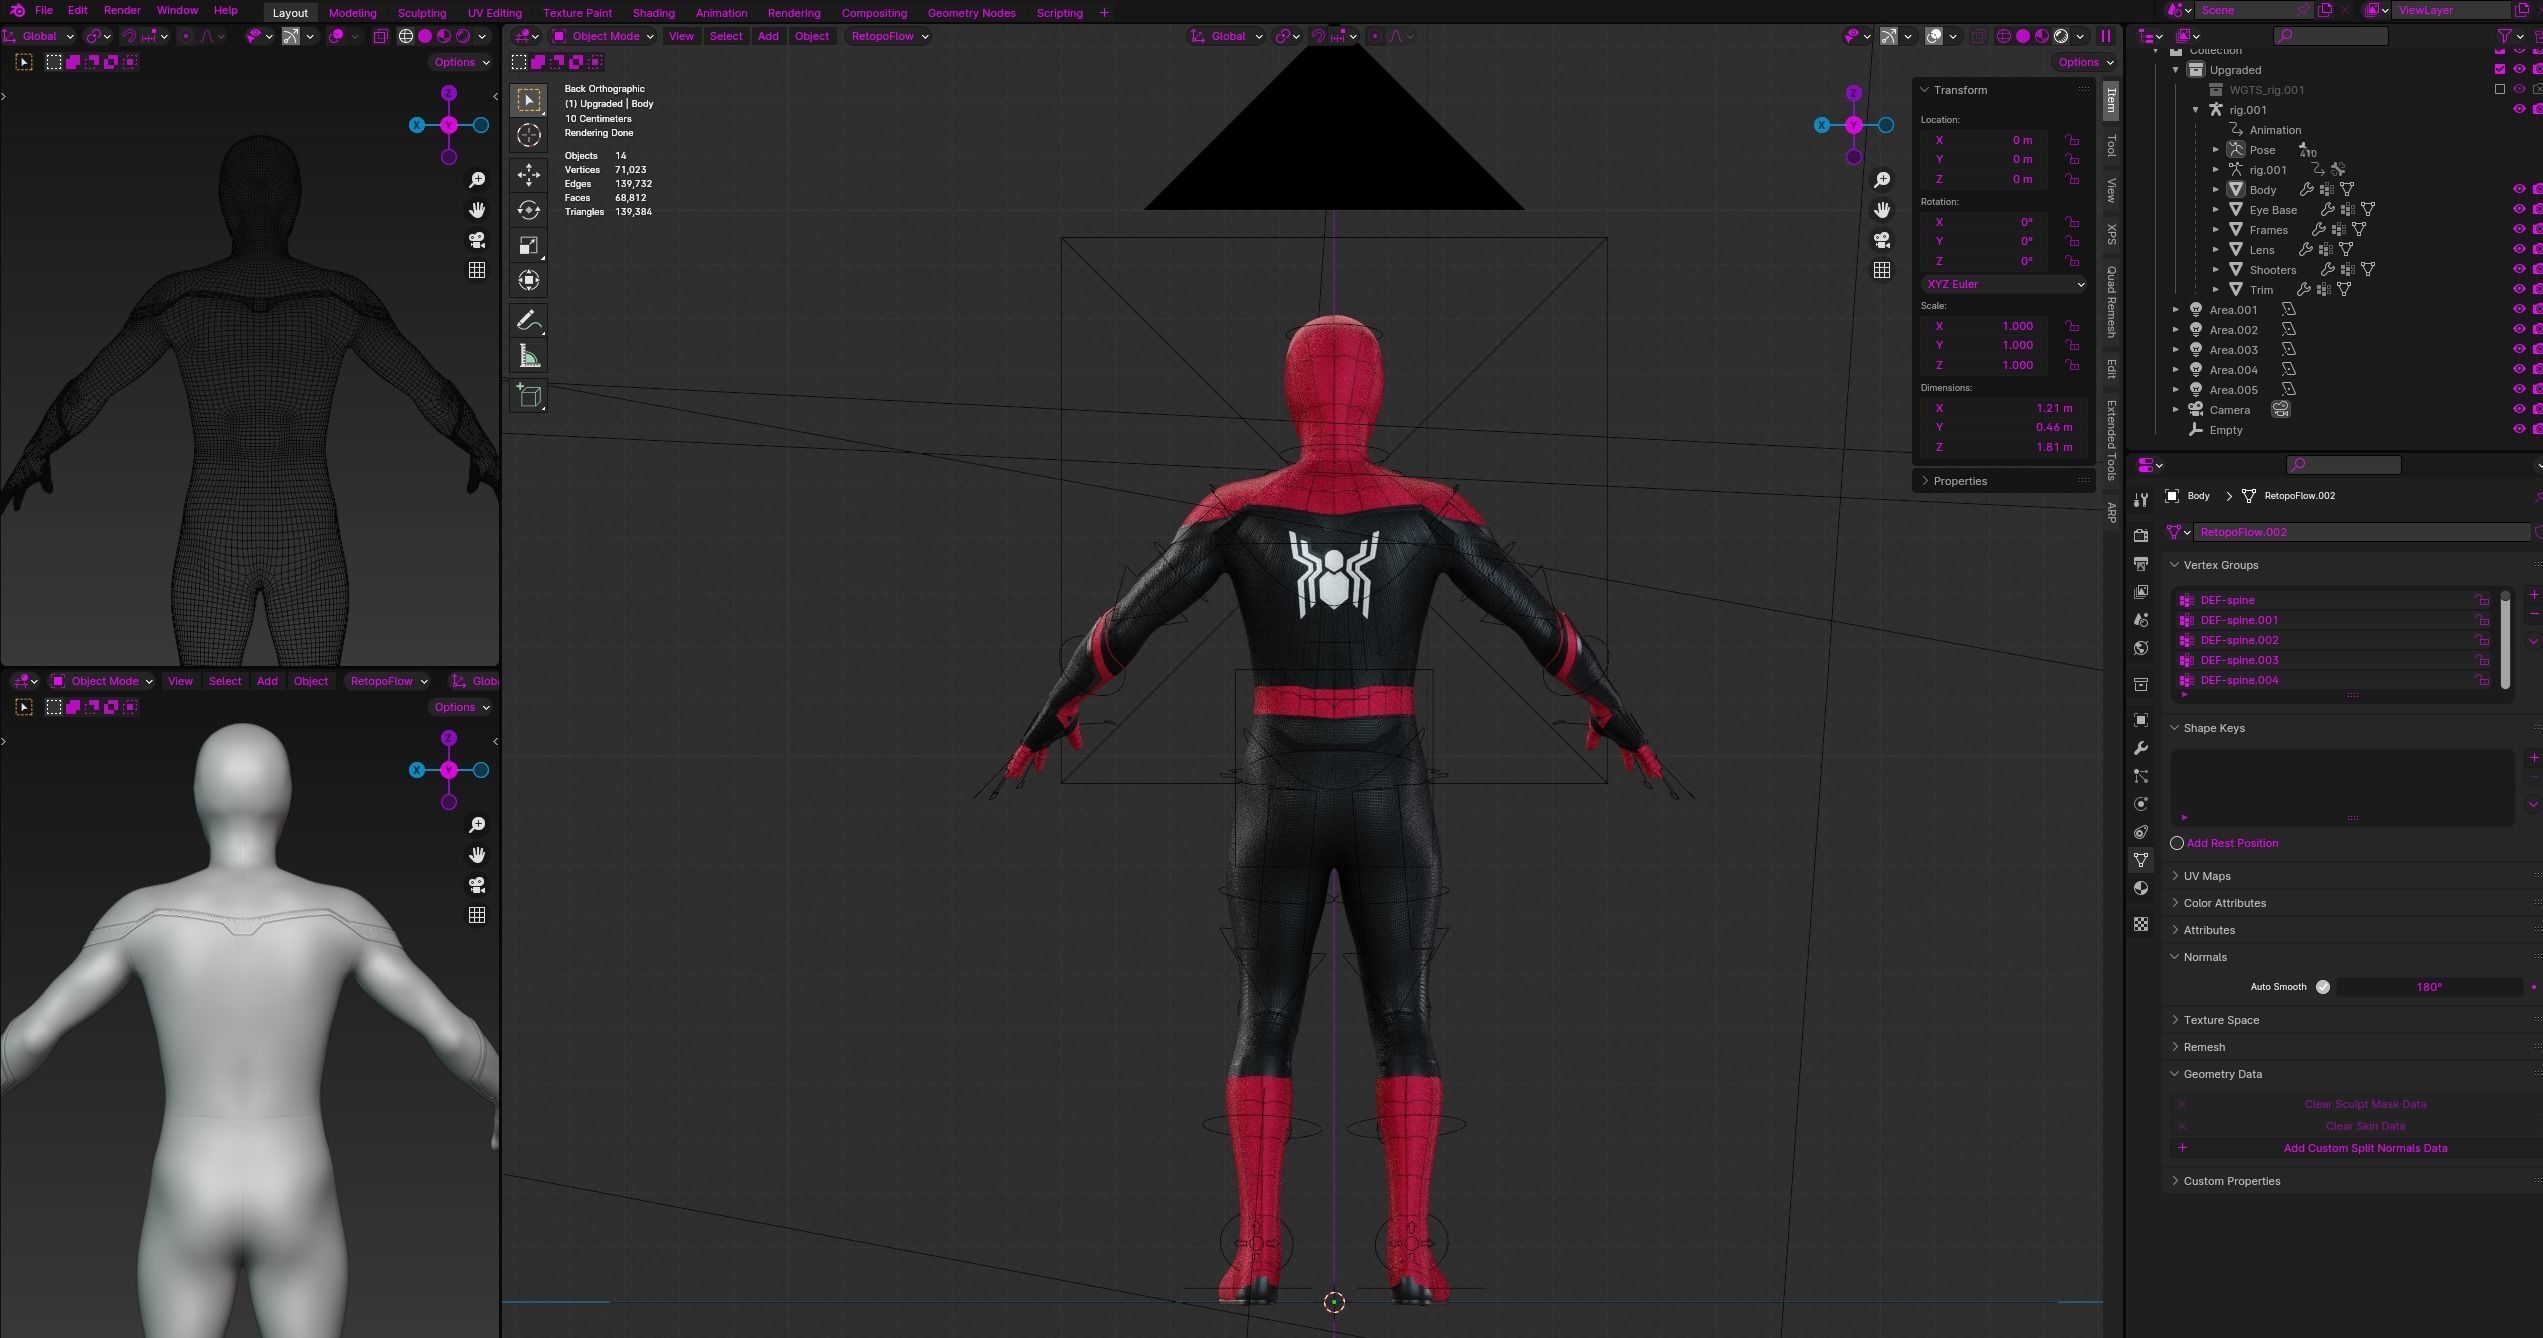Collapse the Vertex Groups panel
2543x1338 pixels.
pyautogui.click(x=2220, y=565)
